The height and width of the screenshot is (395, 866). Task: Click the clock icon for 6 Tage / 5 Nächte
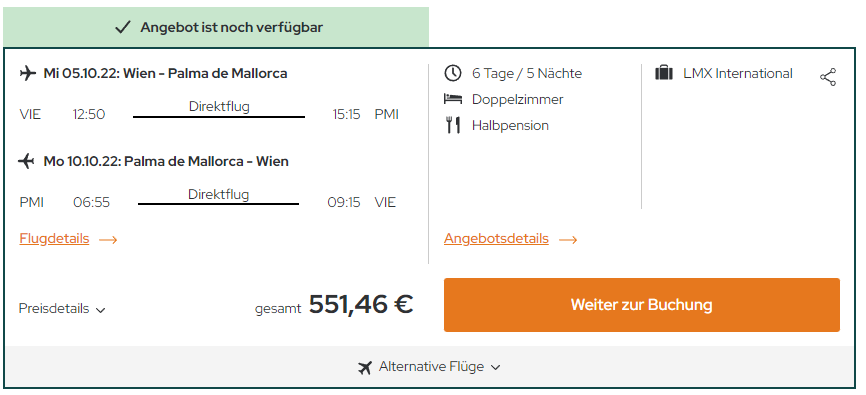click(452, 73)
